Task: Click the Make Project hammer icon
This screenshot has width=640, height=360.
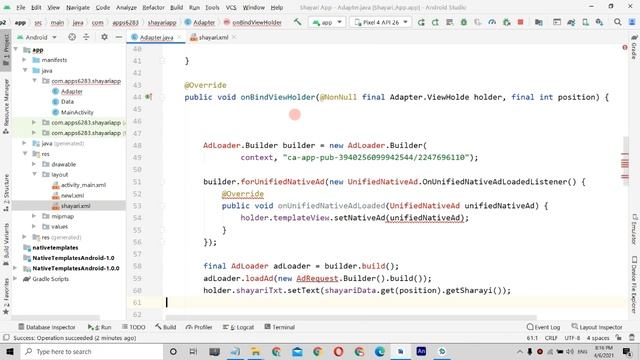Action: pos(298,22)
